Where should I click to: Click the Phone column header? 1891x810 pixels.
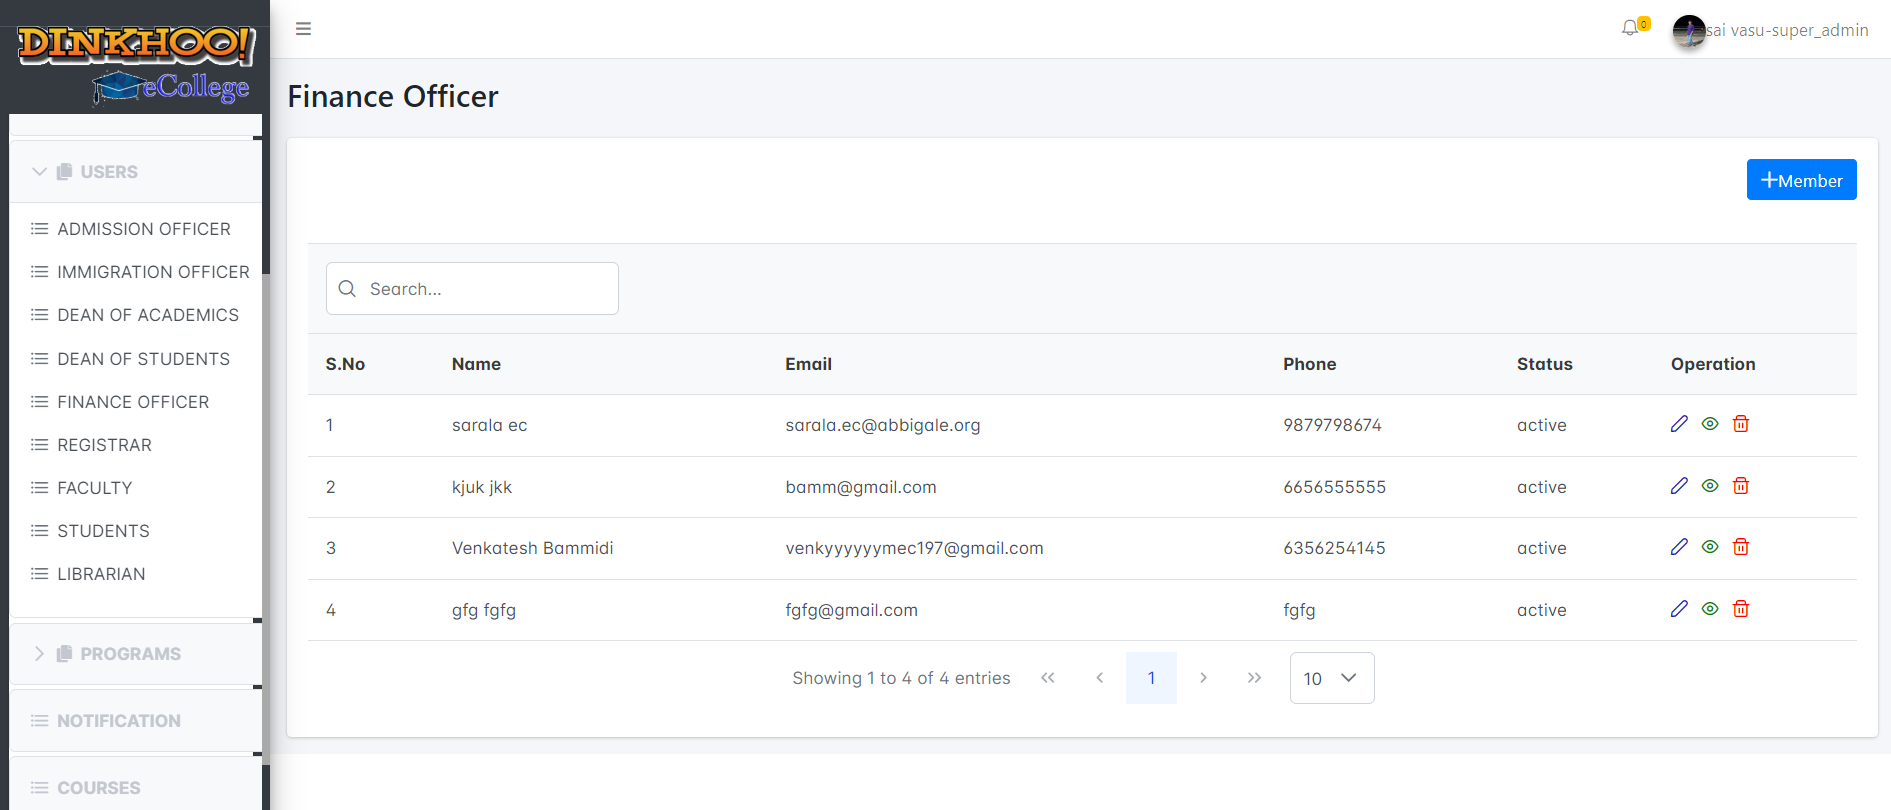pyautogui.click(x=1310, y=364)
